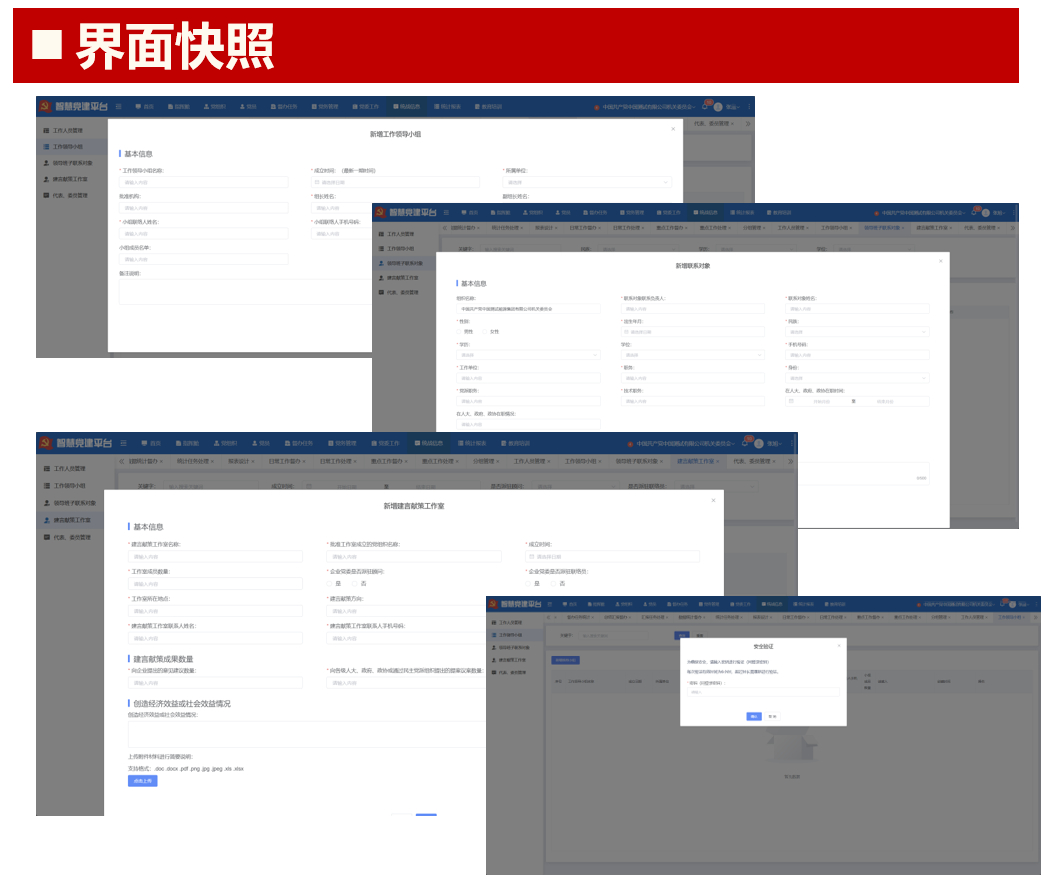Choose 是 under 企业党委是否班子顾问
The width and height of the screenshot is (1041, 875).
tap(330, 583)
